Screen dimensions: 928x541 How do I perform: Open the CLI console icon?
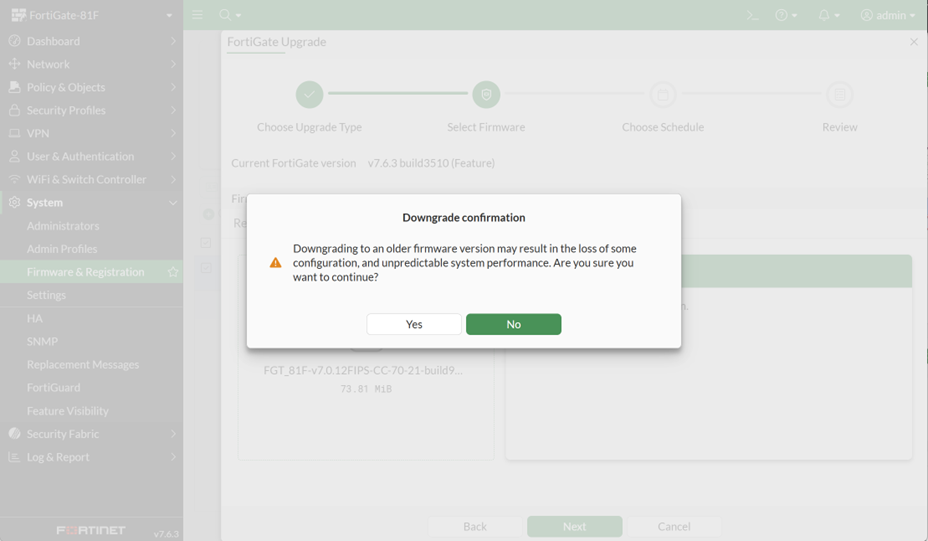pyautogui.click(x=753, y=15)
